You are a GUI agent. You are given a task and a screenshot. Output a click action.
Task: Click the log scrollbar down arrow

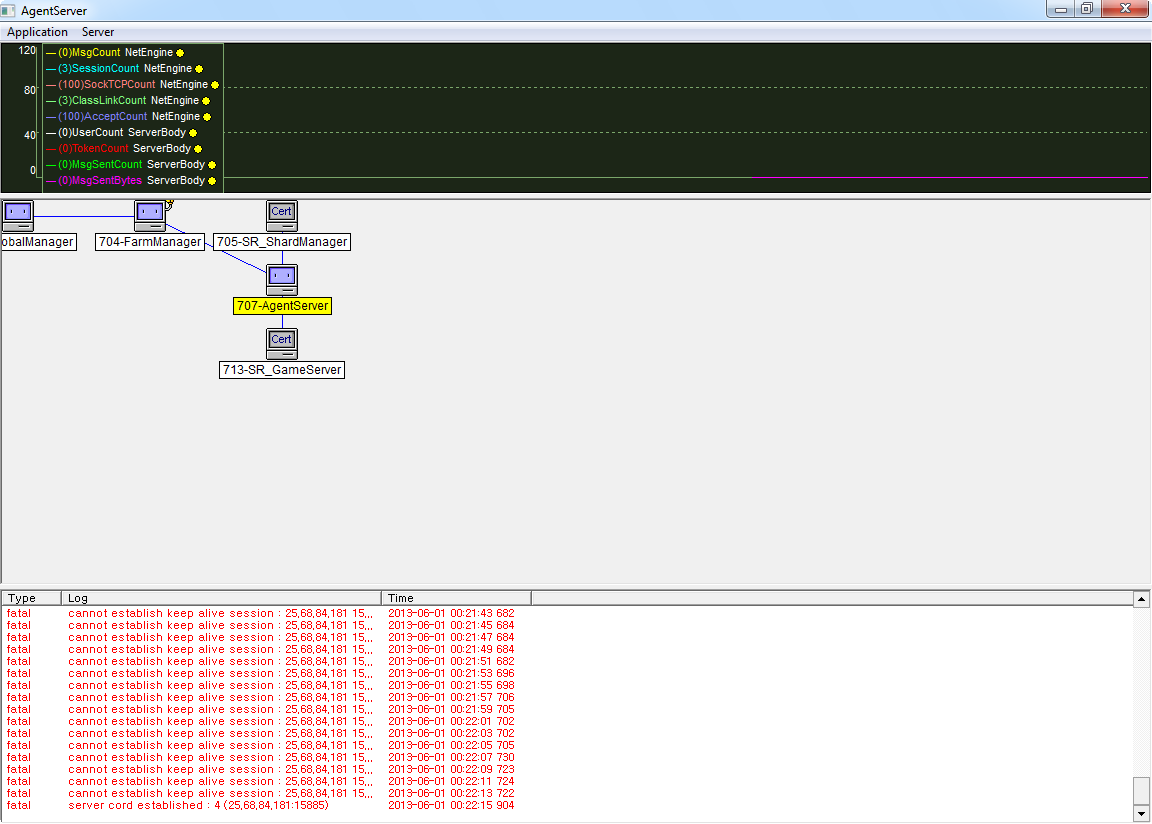click(1141, 815)
